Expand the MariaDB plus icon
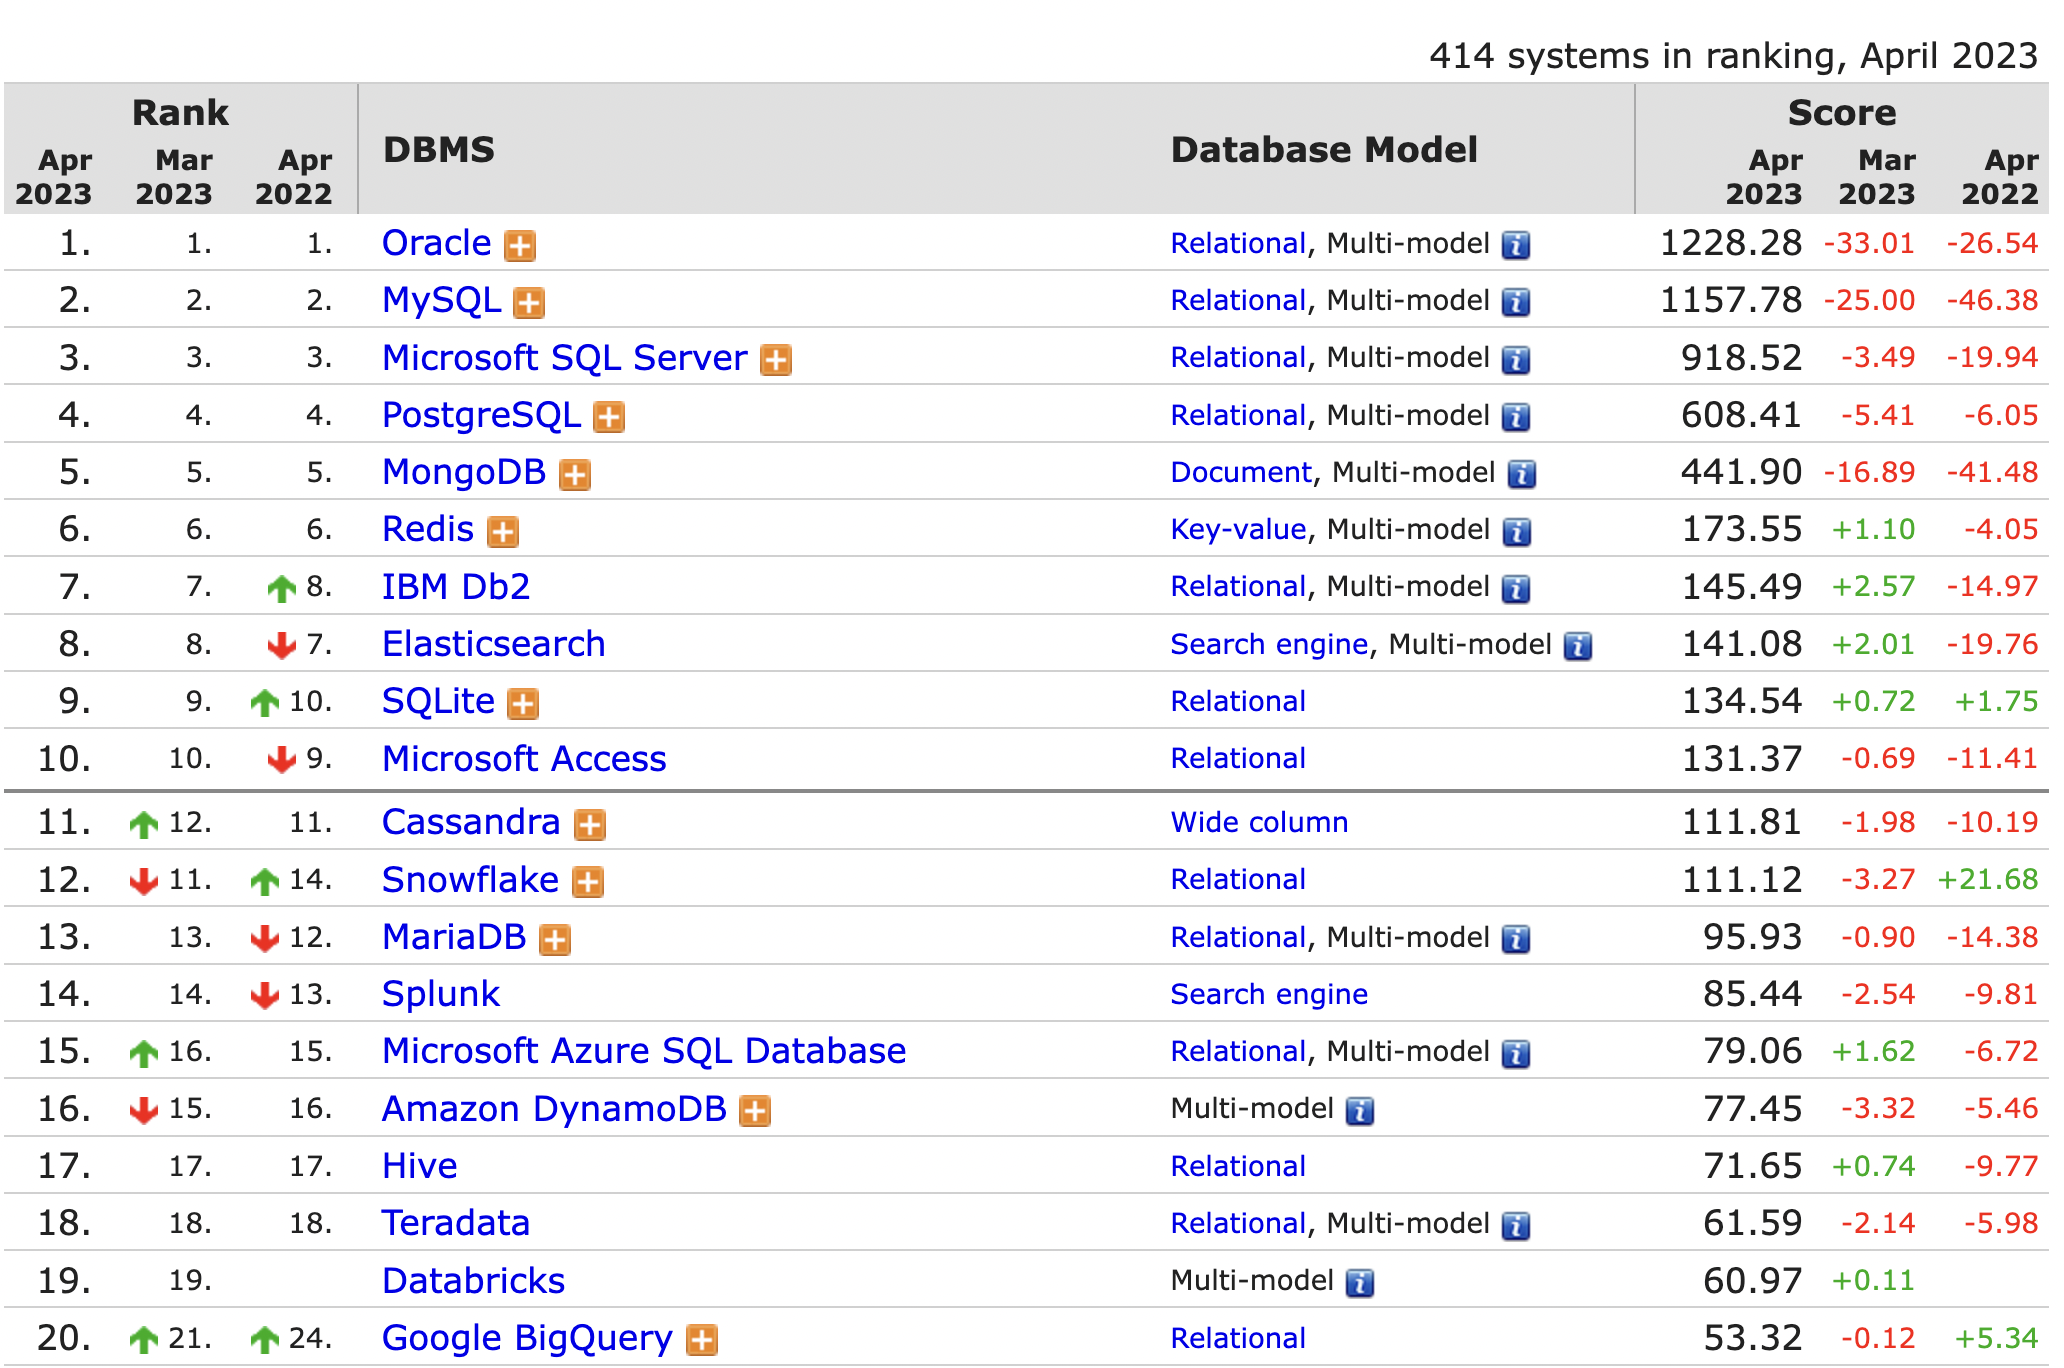Screen dimensions: 2064x1368 click(x=554, y=940)
